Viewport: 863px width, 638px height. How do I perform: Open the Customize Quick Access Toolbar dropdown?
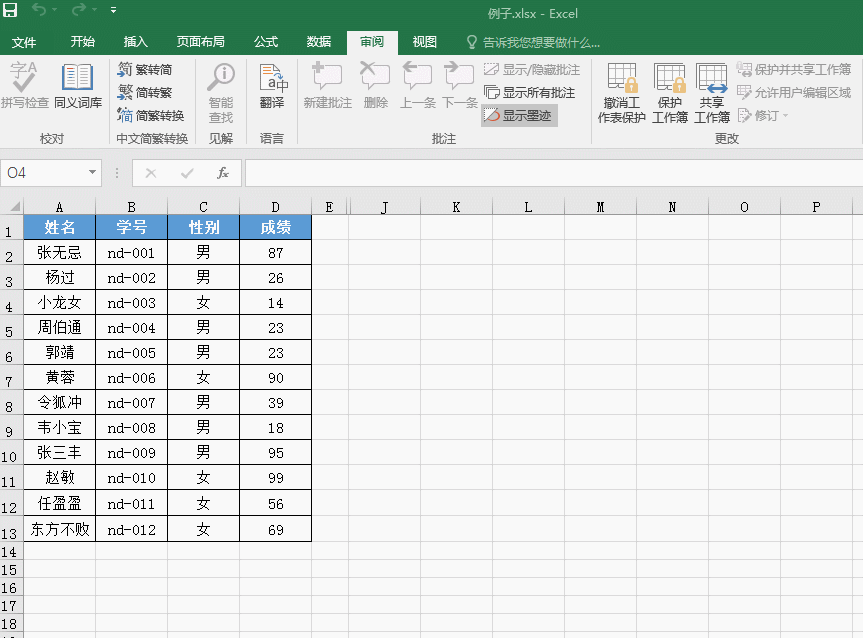click(113, 10)
